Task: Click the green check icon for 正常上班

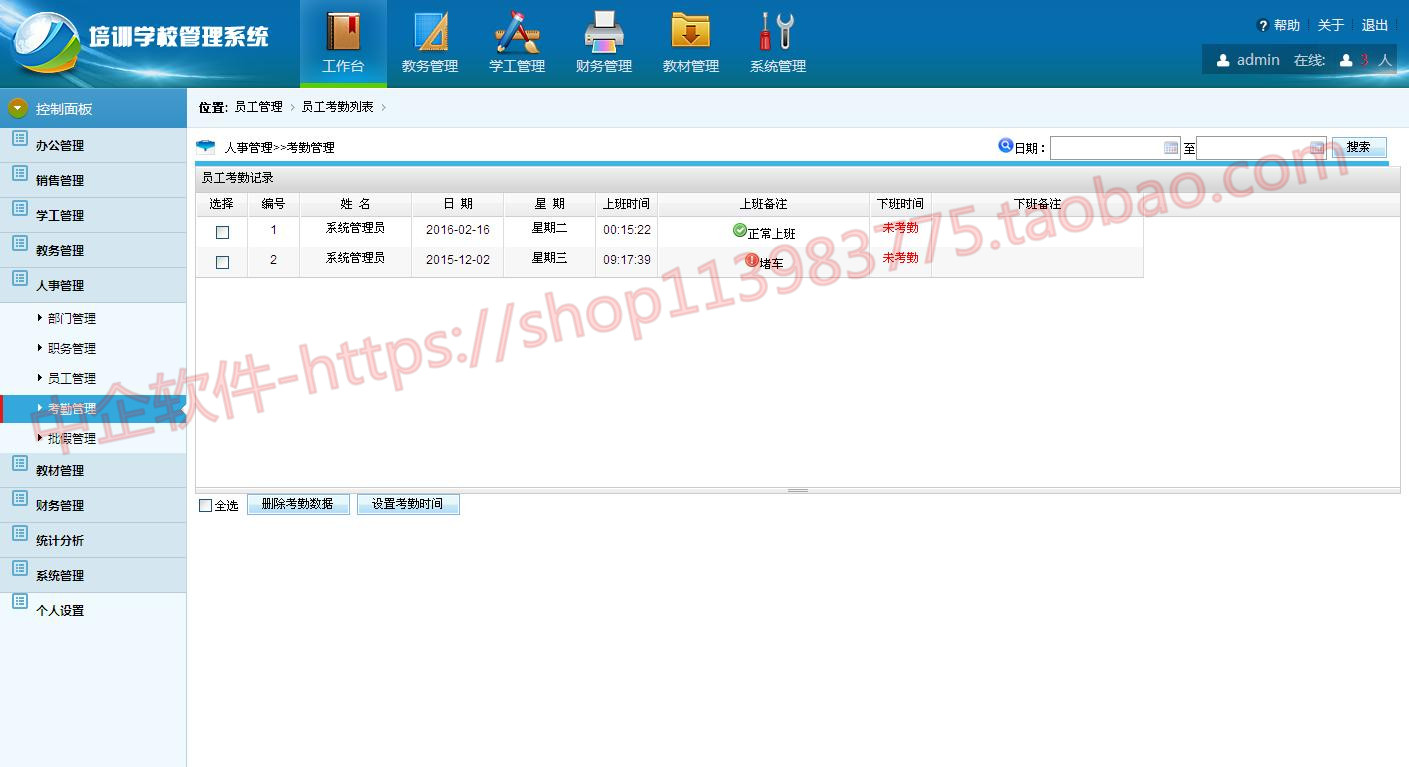Action: click(x=740, y=230)
